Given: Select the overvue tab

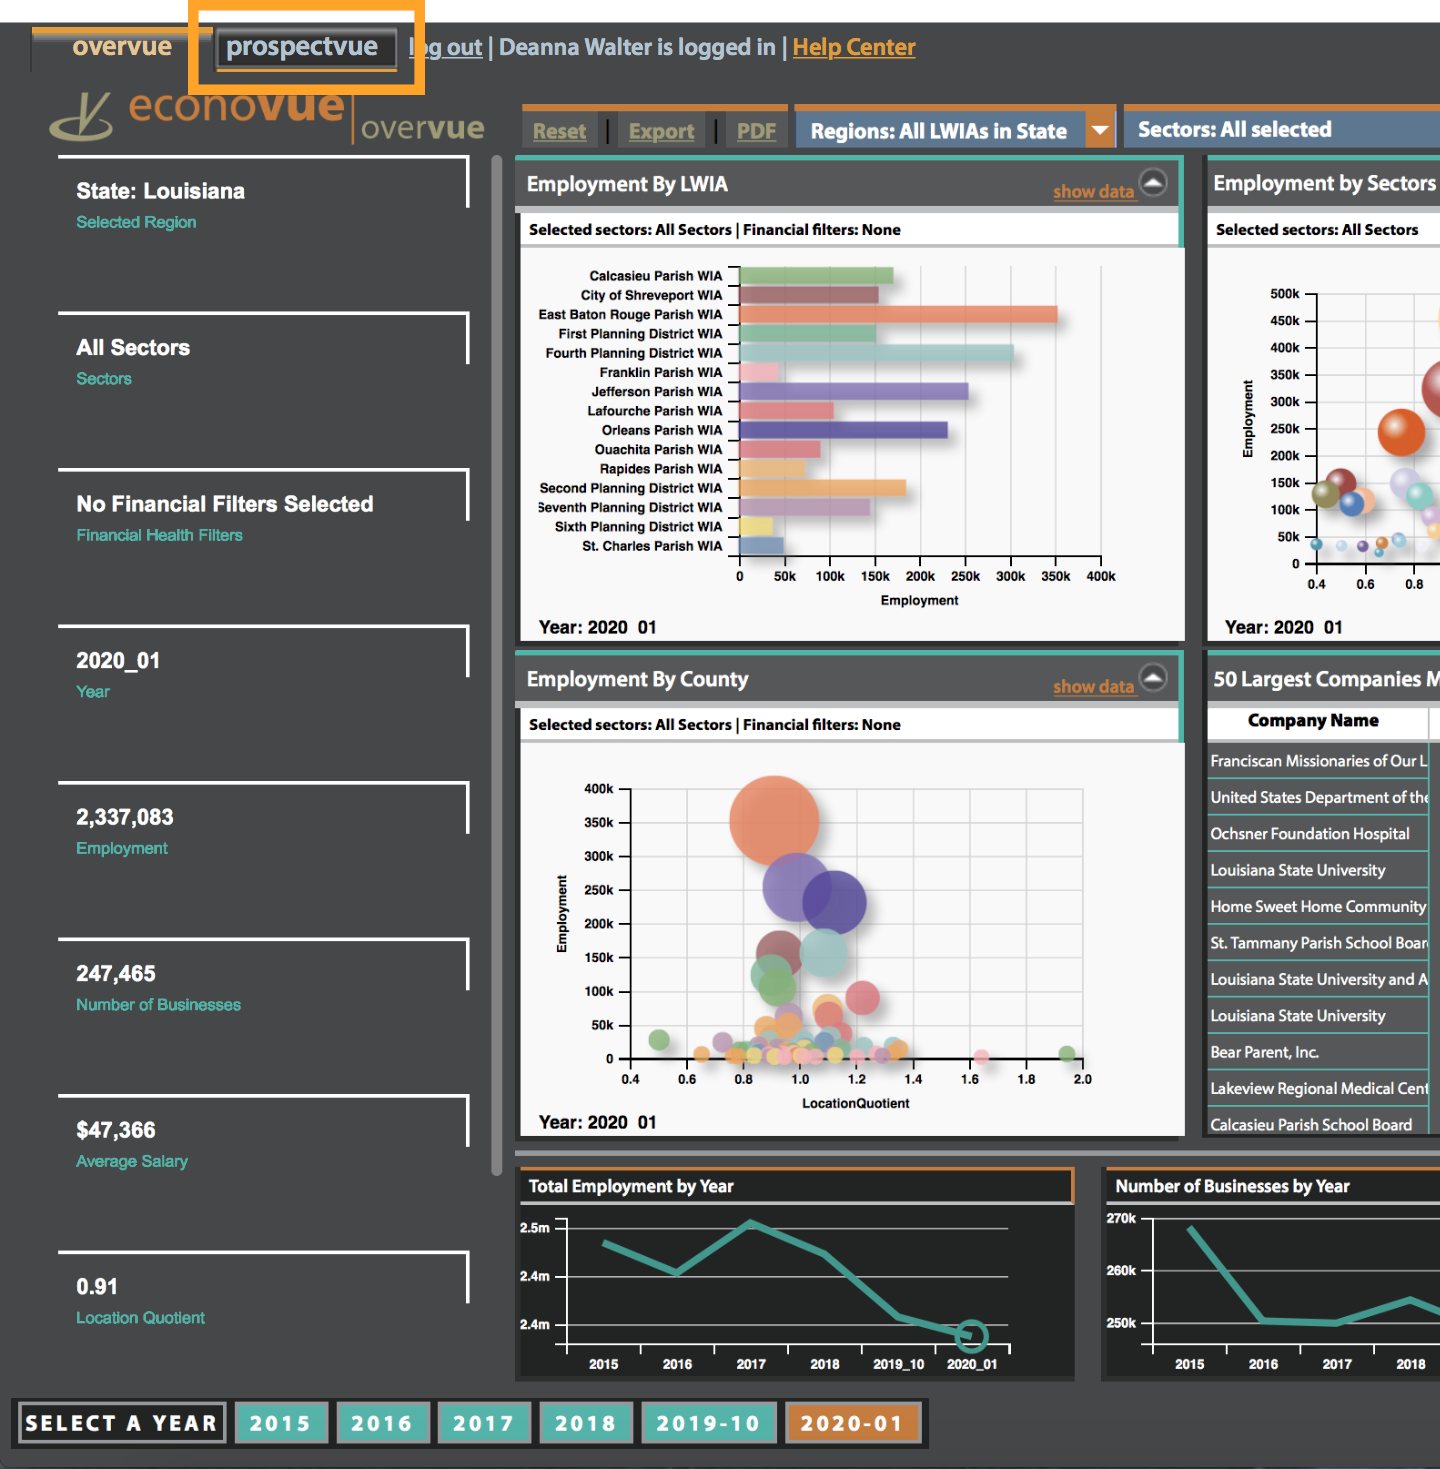Looking at the screenshot, I should (x=122, y=46).
